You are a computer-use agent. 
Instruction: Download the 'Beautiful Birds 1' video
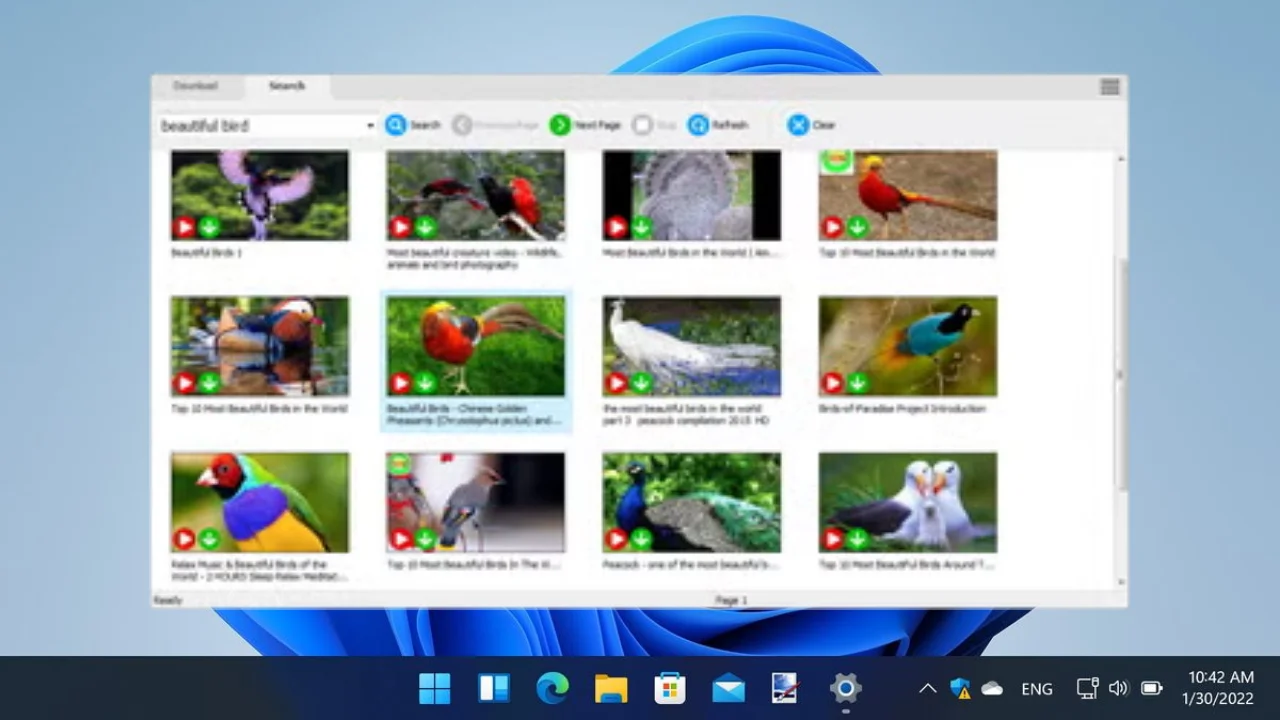(208, 227)
